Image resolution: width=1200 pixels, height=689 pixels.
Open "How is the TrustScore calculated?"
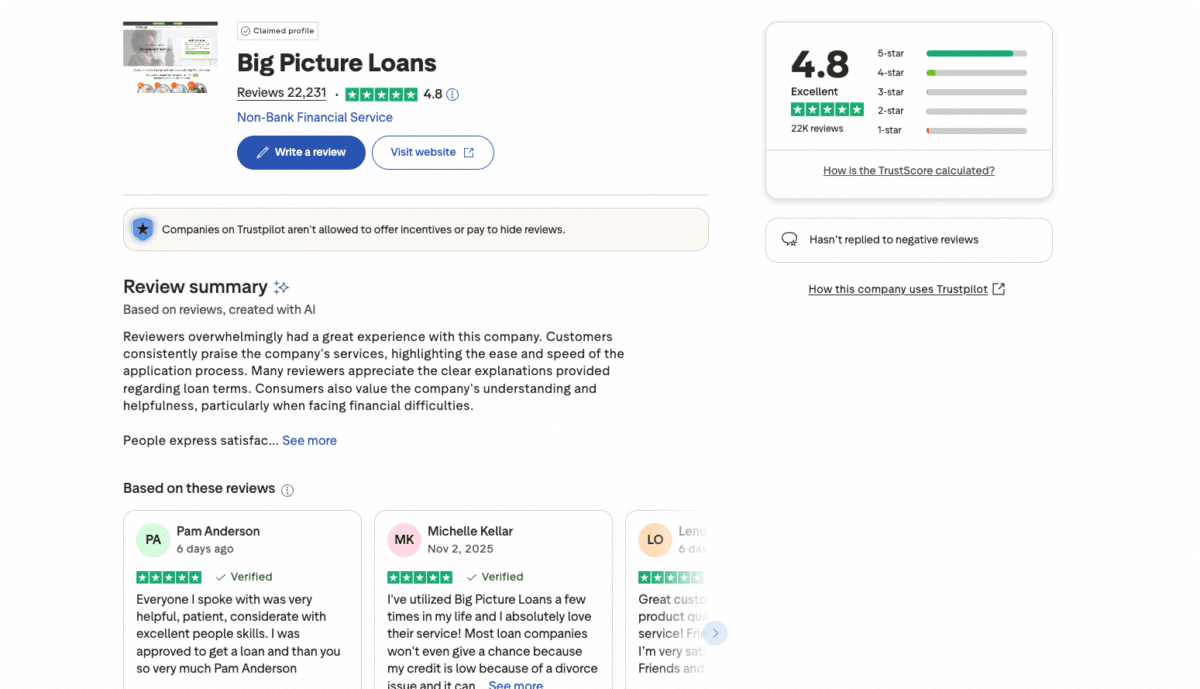tap(908, 170)
